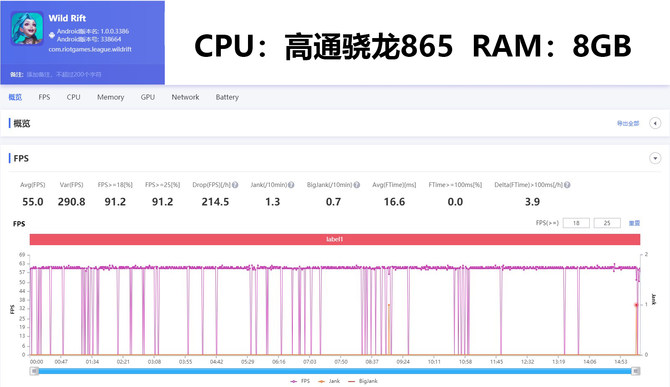
Task: Click the red label1 bar
Action: 335,239
